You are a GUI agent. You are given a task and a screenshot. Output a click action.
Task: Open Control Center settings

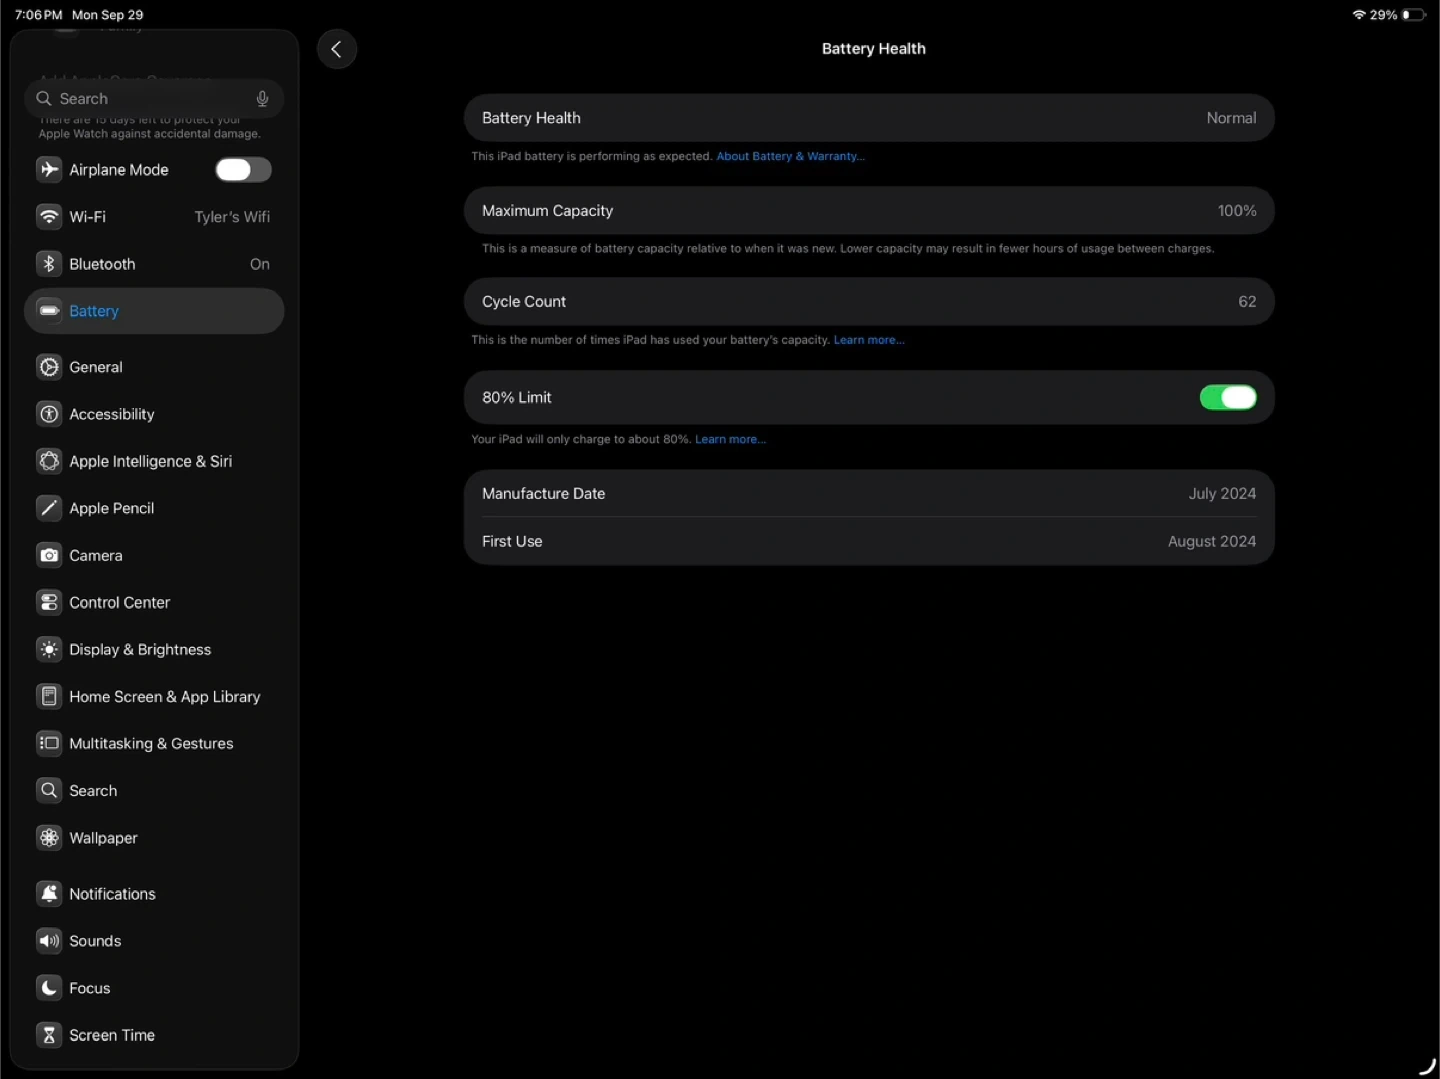pyautogui.click(x=119, y=603)
